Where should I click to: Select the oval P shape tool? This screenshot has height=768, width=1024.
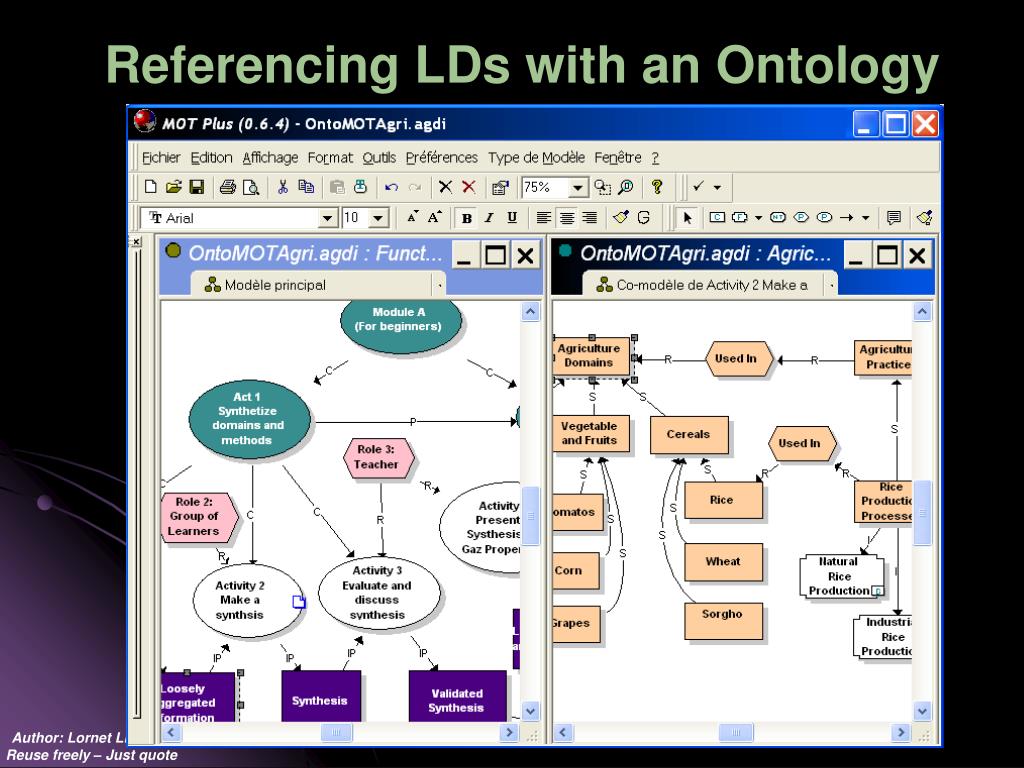tap(825, 217)
